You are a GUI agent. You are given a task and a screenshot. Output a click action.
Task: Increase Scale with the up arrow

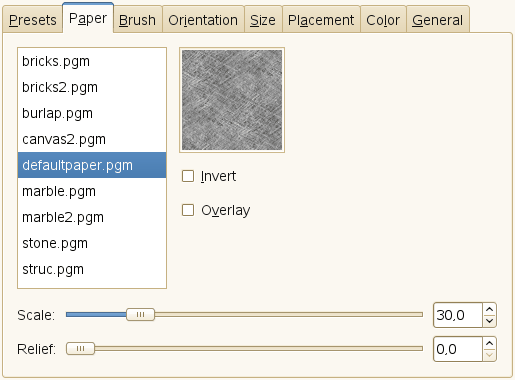[489, 309]
